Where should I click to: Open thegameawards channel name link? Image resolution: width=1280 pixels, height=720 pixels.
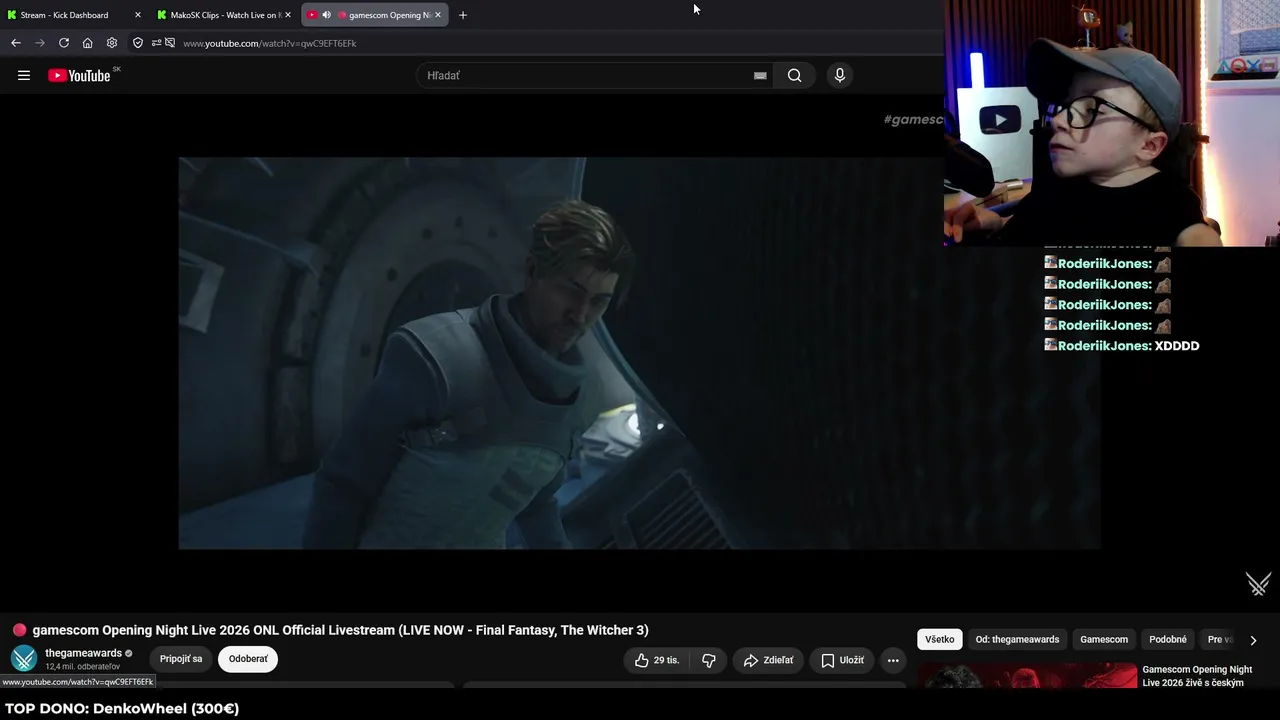[83, 653]
